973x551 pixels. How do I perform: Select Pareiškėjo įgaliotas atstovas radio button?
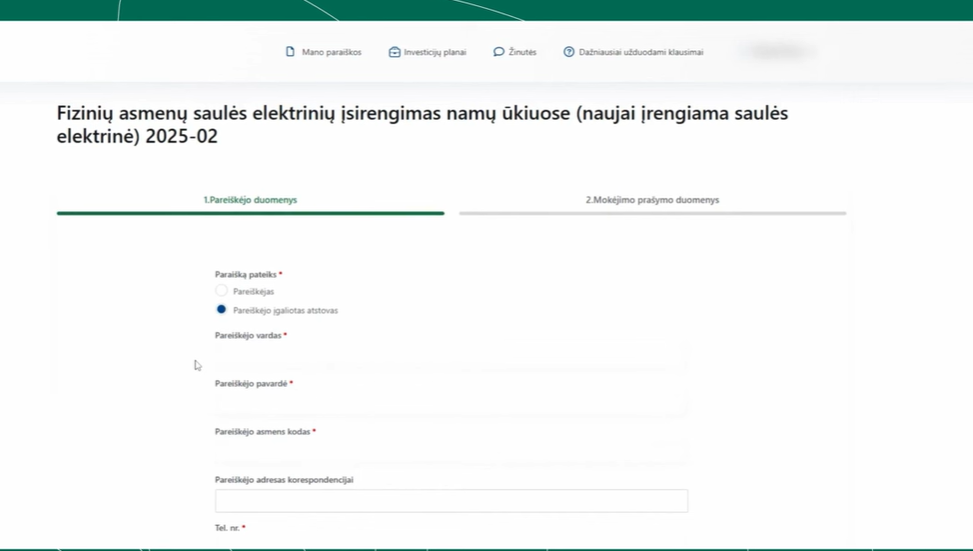coord(221,309)
